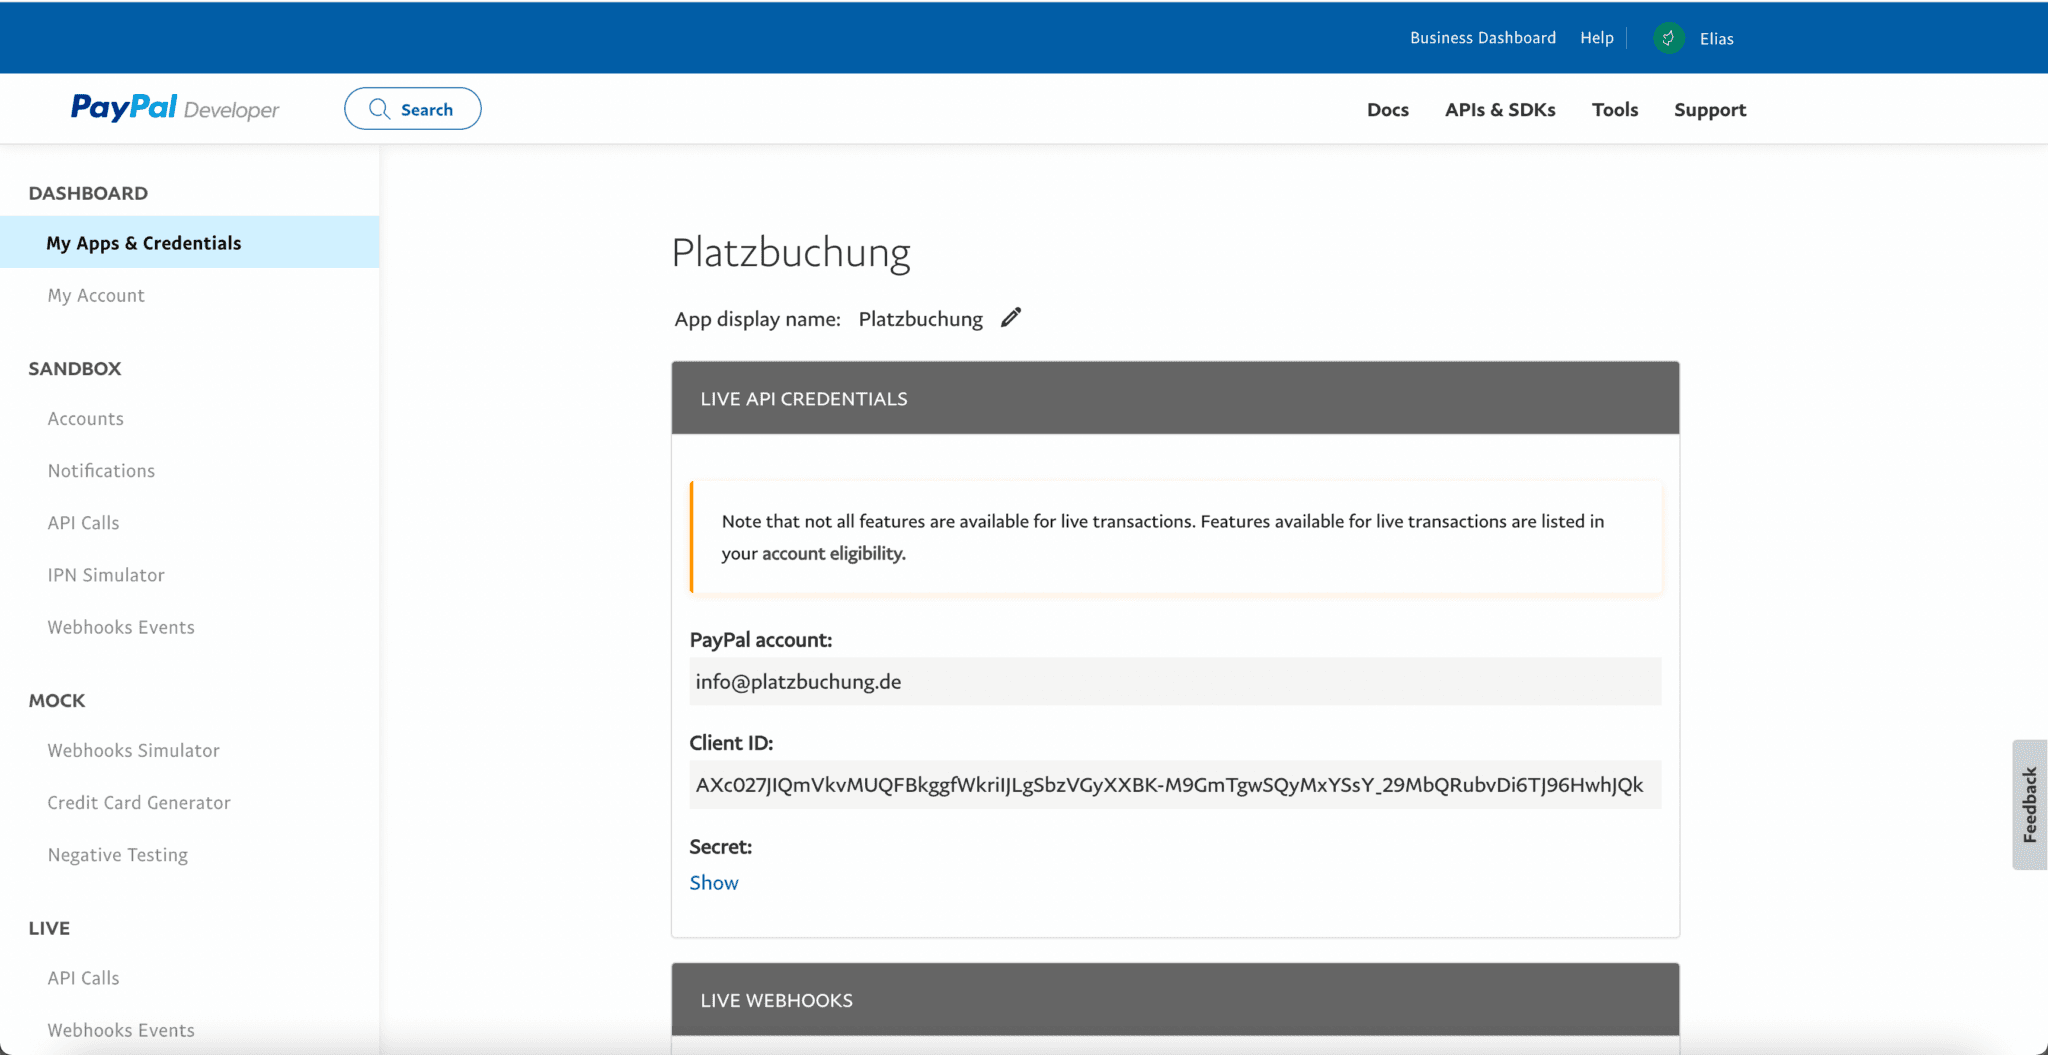The image size is (2048, 1055).
Task: Click the 'Client ID:' label
Action: click(731, 743)
